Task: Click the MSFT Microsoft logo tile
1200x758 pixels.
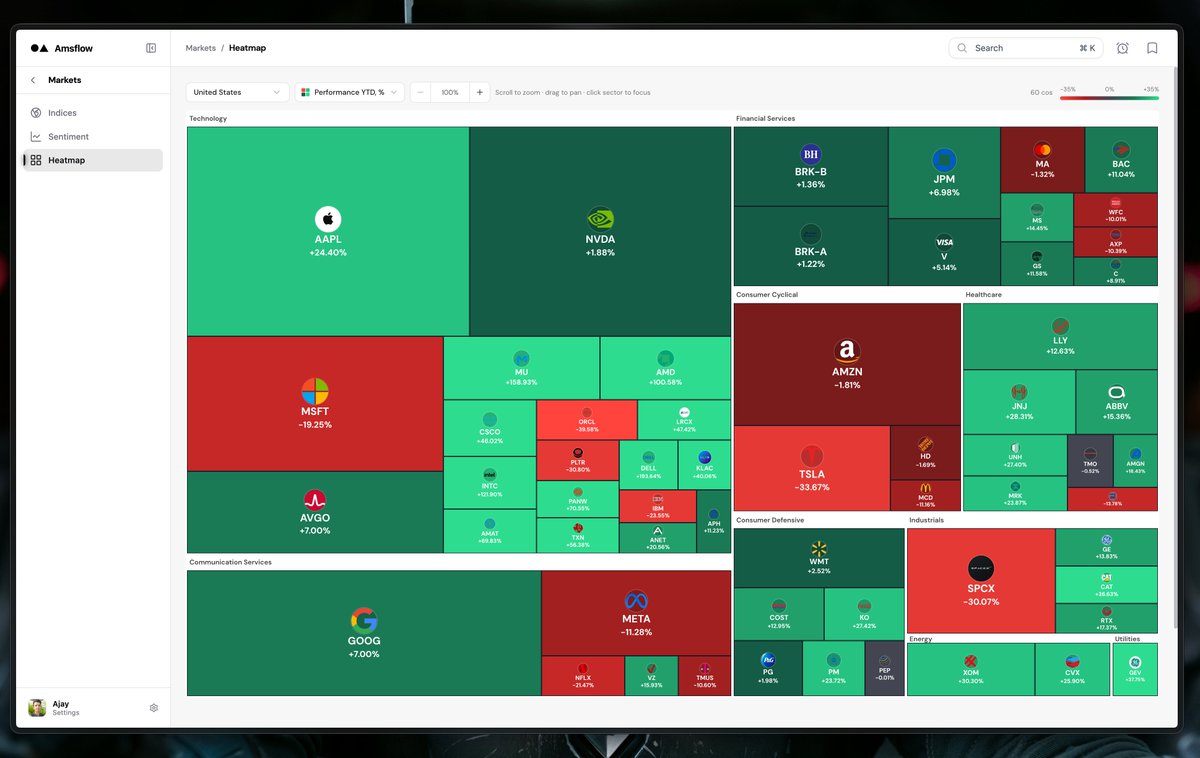Action: pos(315,404)
